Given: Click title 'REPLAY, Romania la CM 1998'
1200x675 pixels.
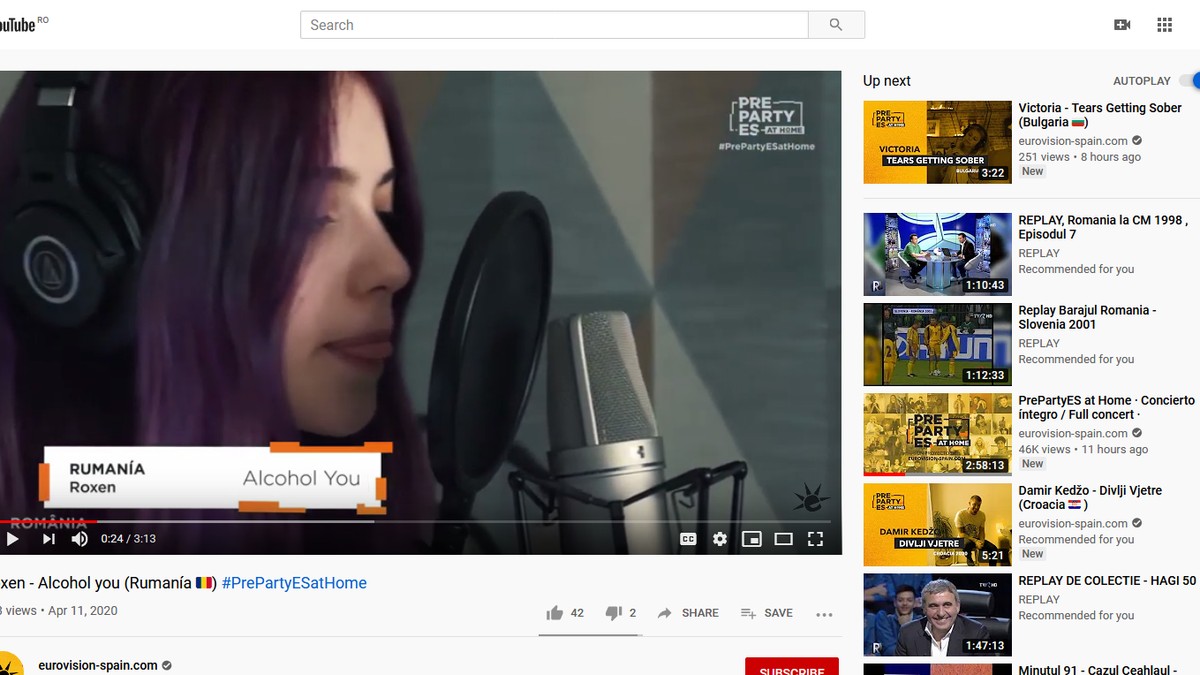Looking at the screenshot, I should (x=1103, y=227).
